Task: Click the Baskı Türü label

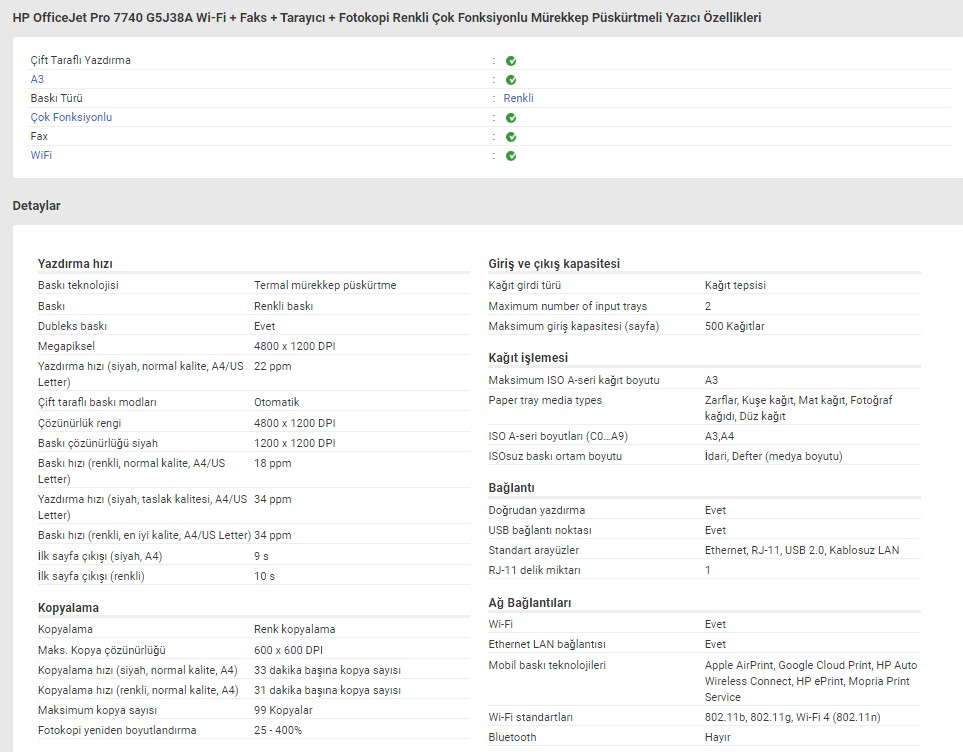Action: point(57,98)
